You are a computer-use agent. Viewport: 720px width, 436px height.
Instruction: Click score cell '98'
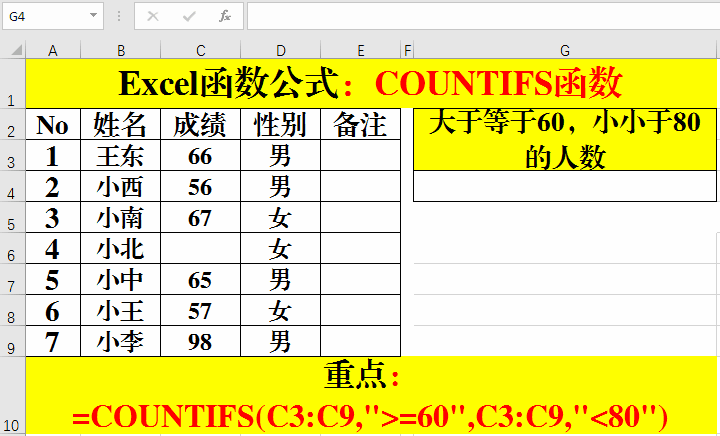coord(200,341)
